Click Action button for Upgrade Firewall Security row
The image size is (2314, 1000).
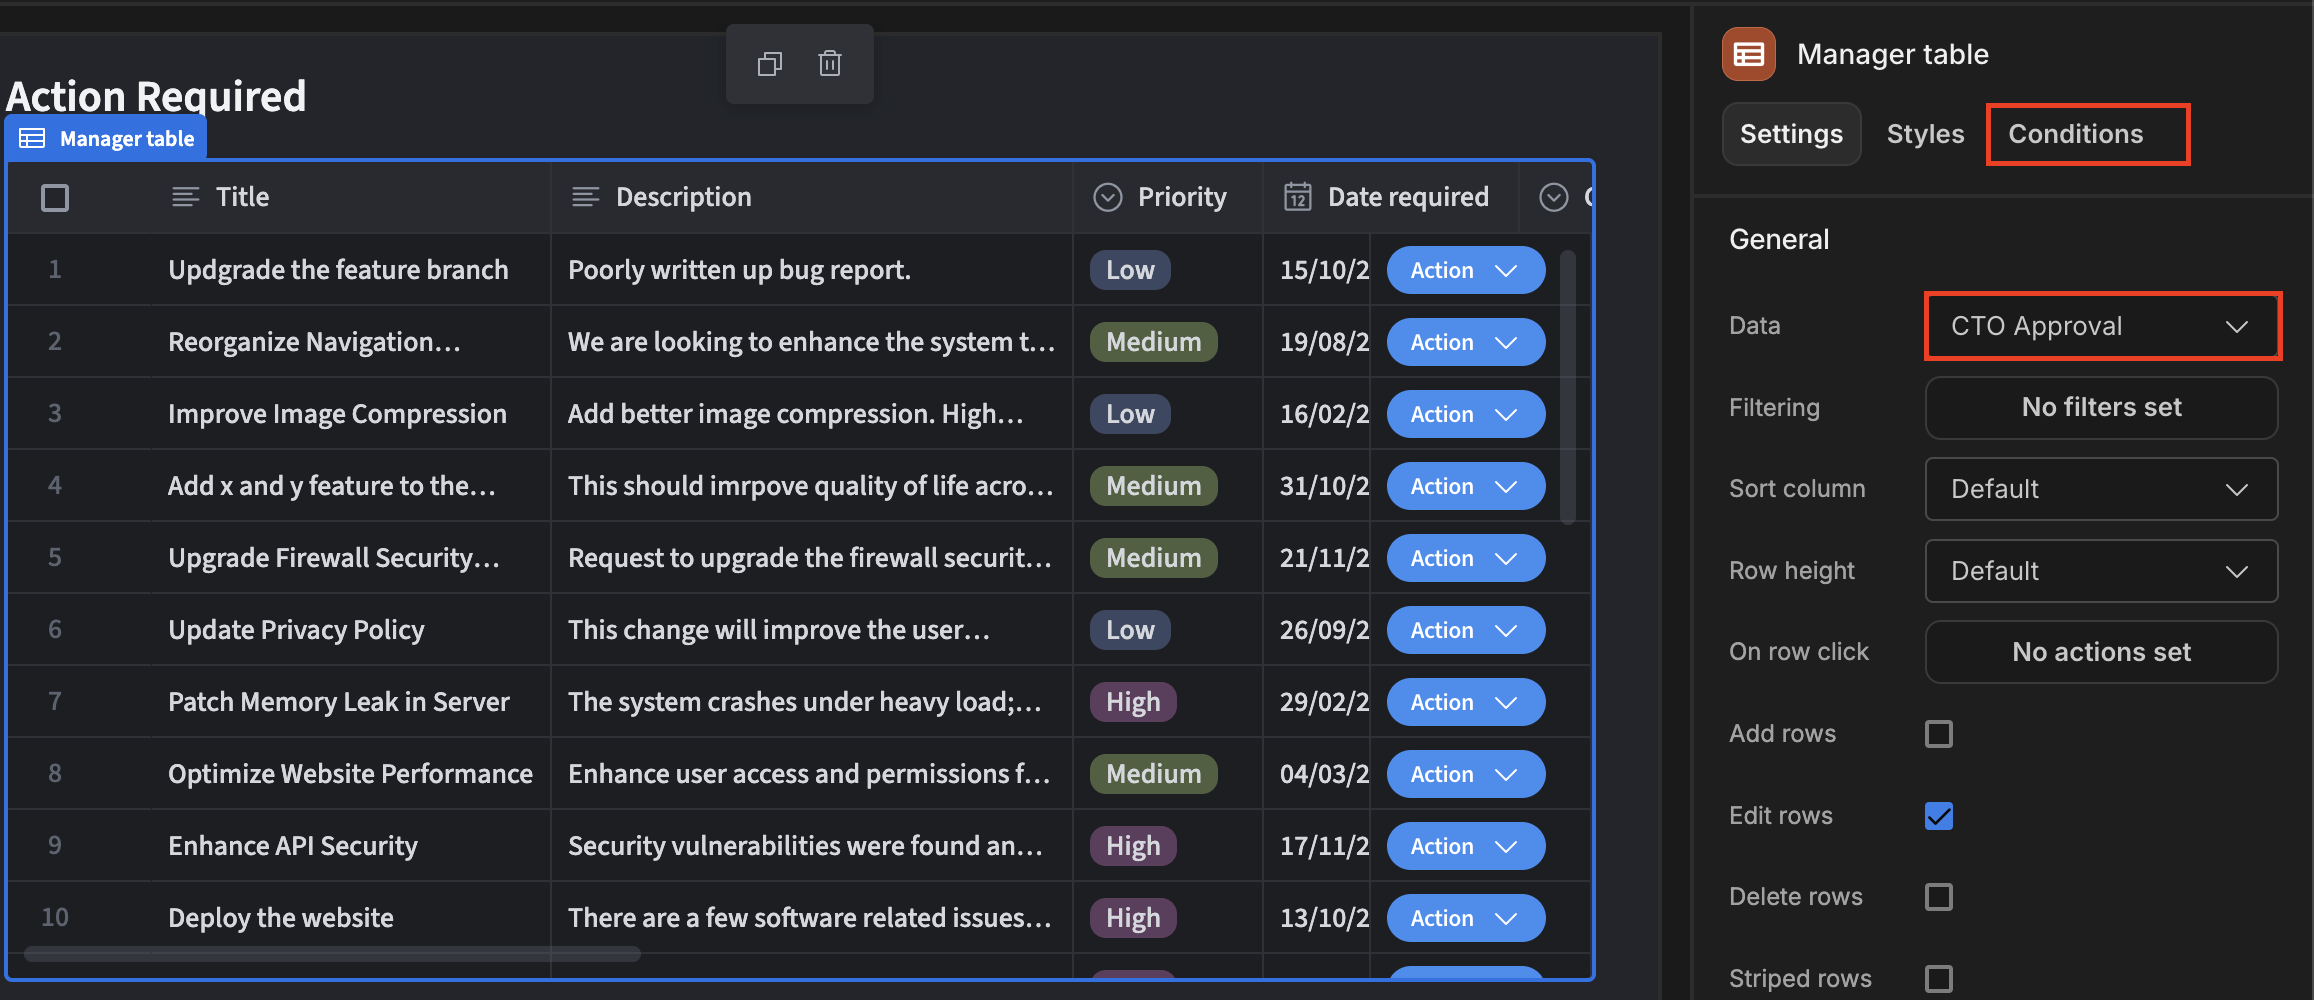pyautogui.click(x=1465, y=558)
